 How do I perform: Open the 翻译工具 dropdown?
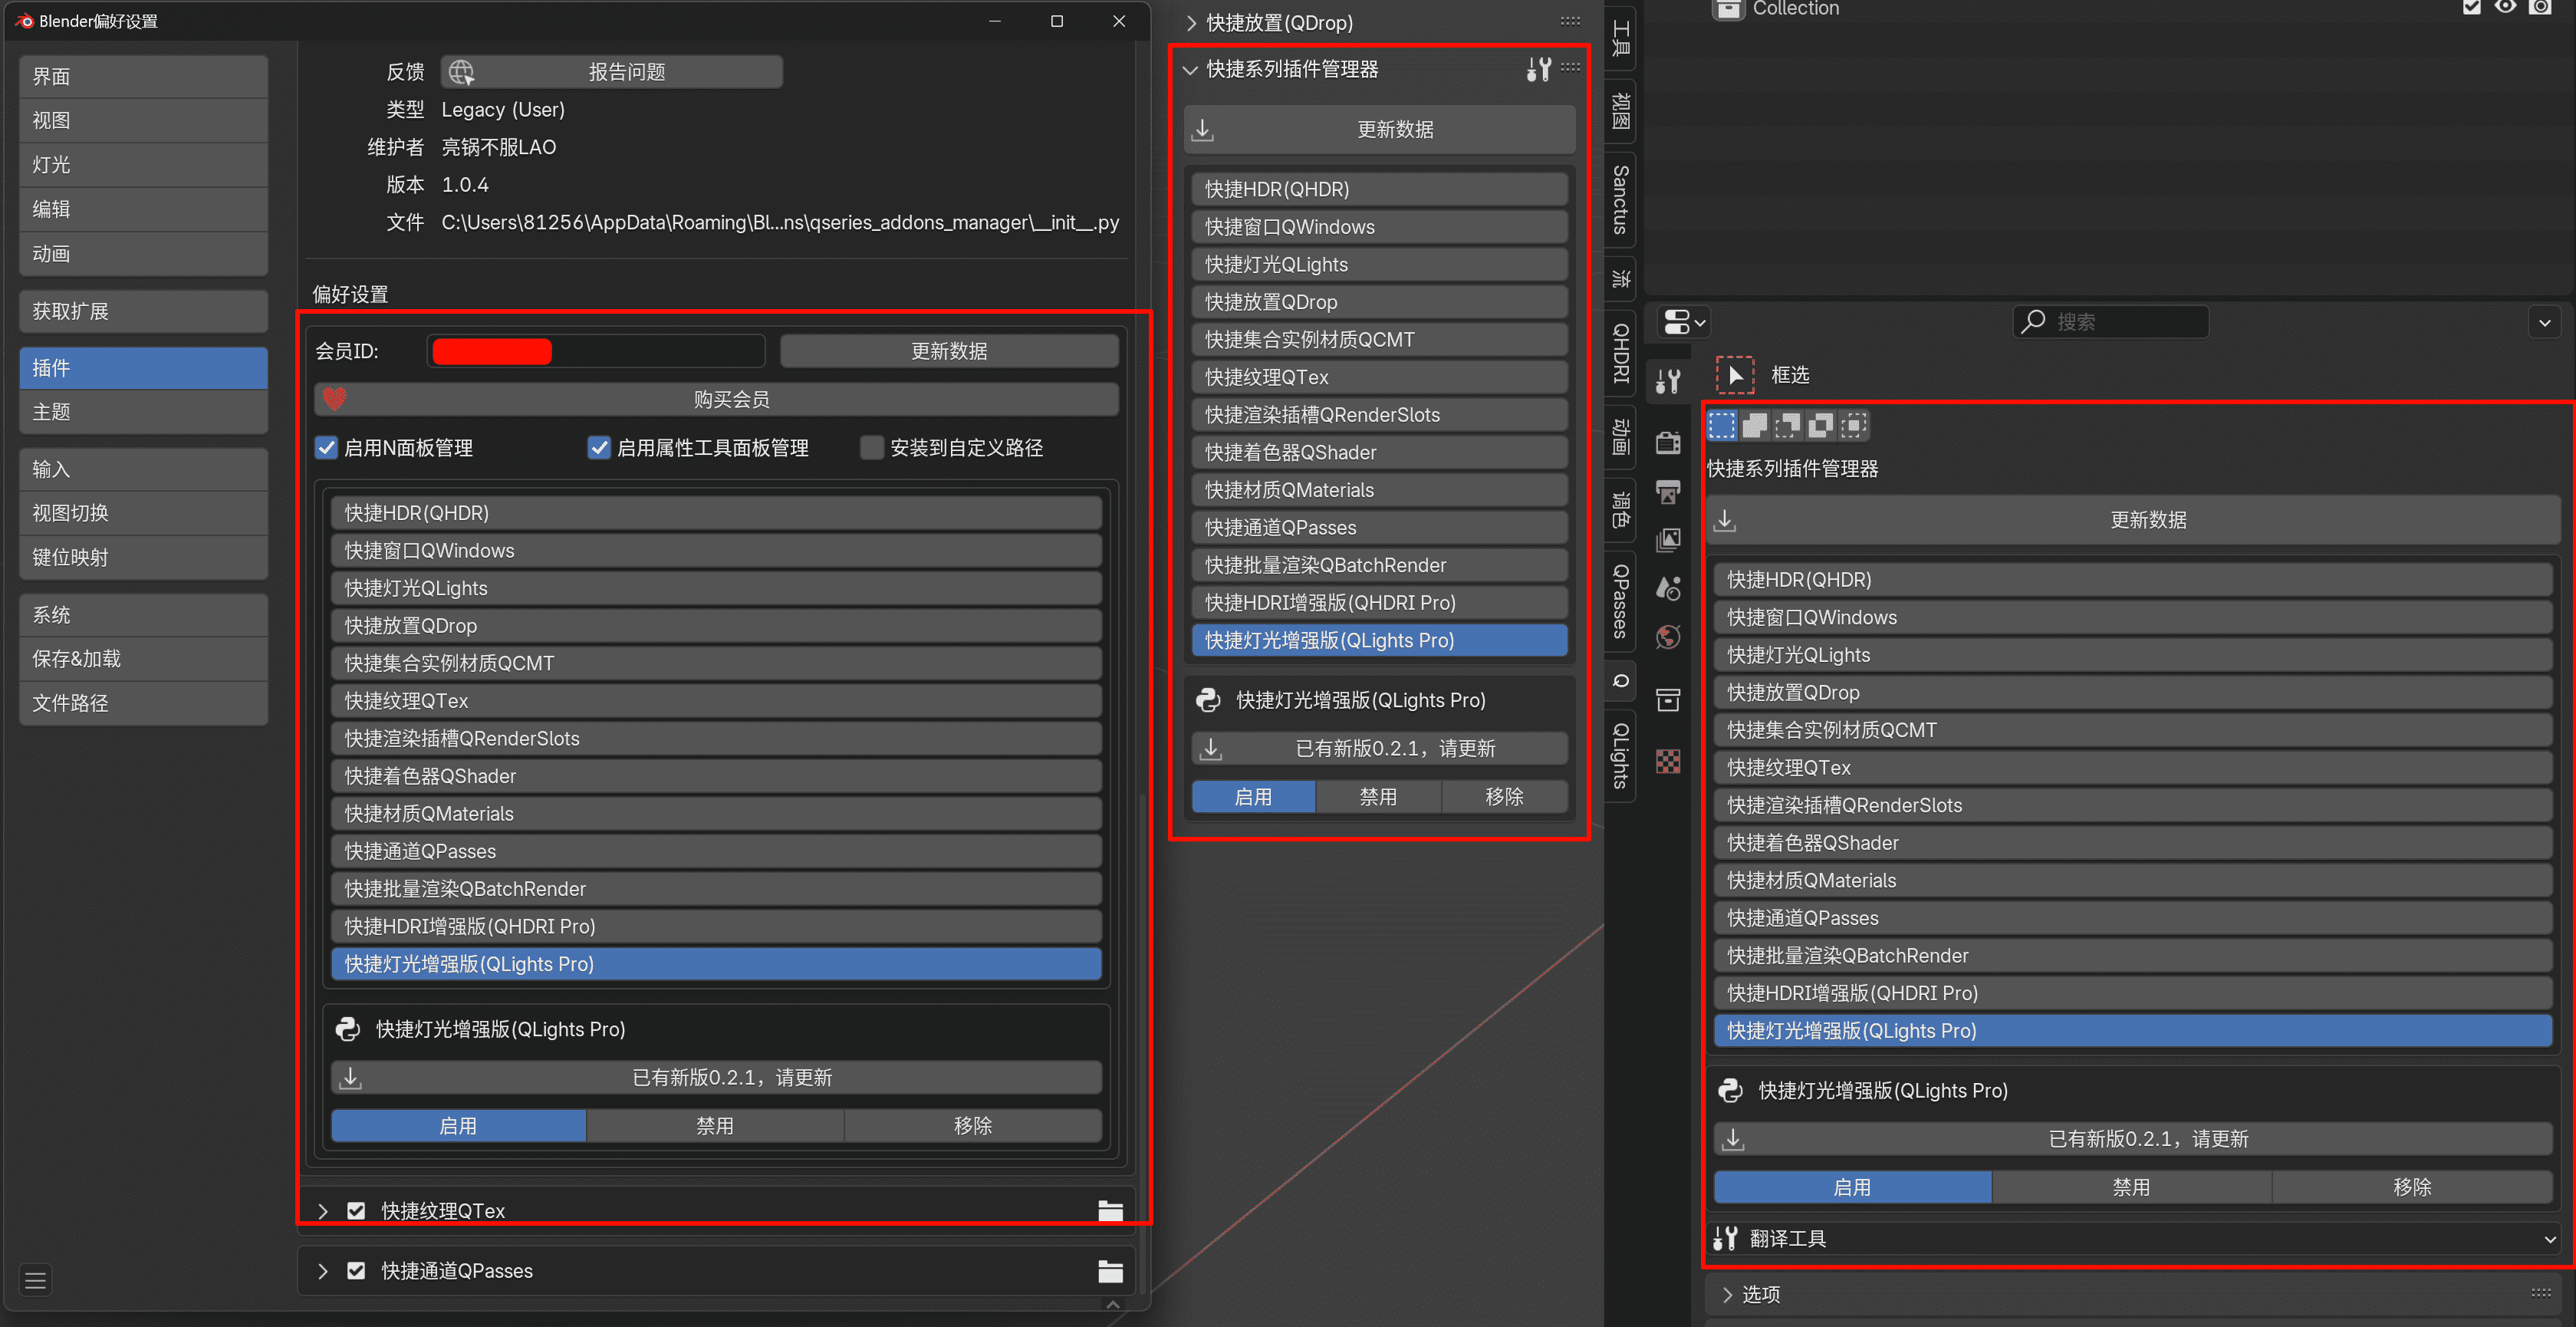[x=2134, y=1238]
